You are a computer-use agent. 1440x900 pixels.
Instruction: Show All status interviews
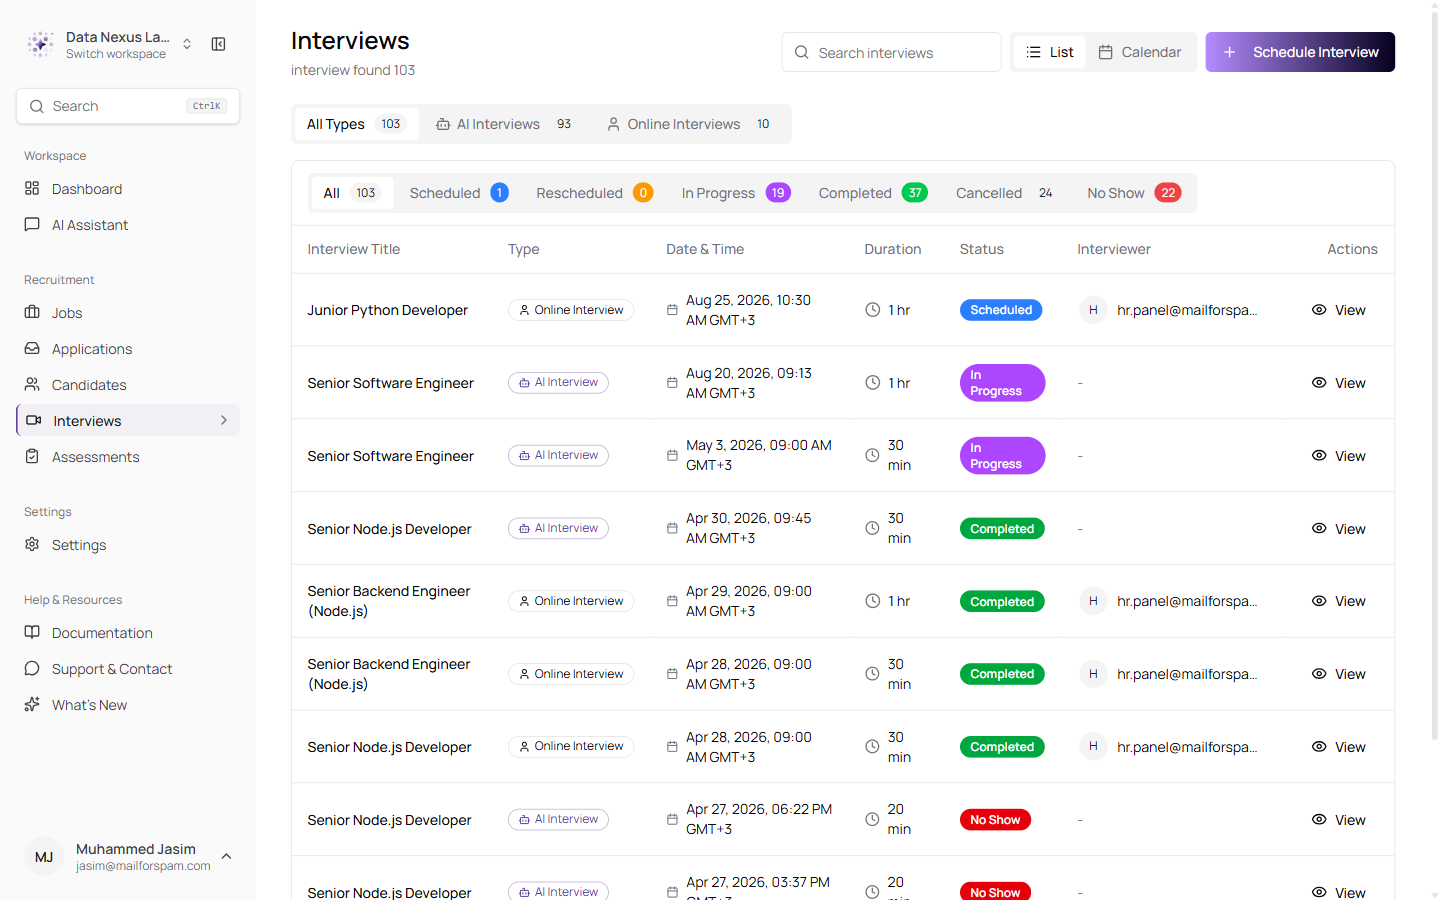pyautogui.click(x=351, y=193)
